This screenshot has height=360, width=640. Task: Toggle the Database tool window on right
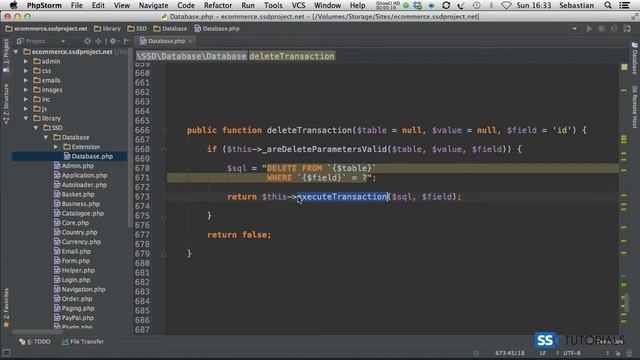(x=635, y=58)
